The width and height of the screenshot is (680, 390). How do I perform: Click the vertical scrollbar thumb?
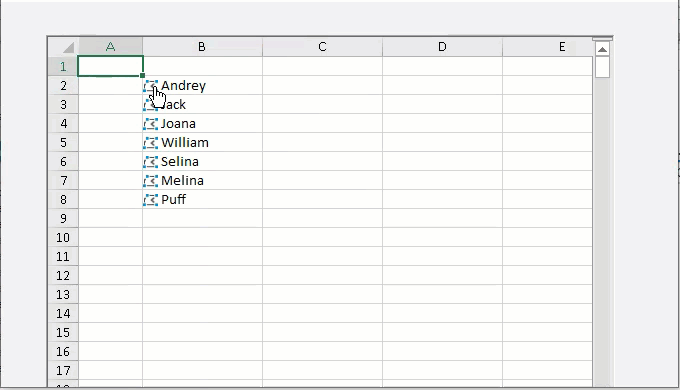pos(602,67)
